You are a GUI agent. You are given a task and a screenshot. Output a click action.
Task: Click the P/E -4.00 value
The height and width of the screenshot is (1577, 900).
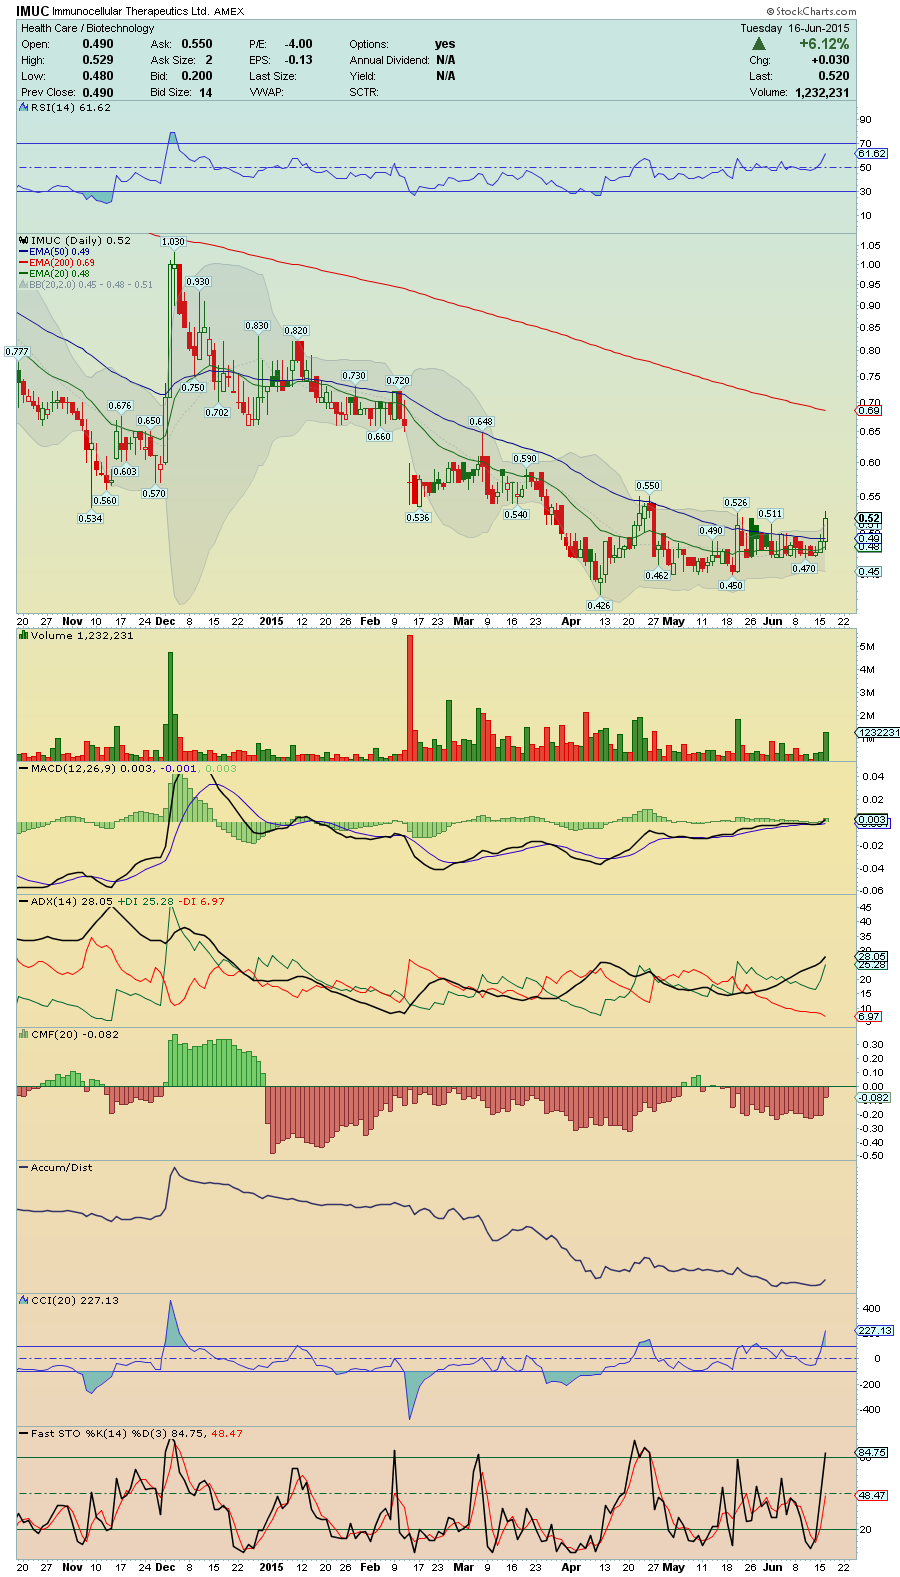tap(299, 44)
